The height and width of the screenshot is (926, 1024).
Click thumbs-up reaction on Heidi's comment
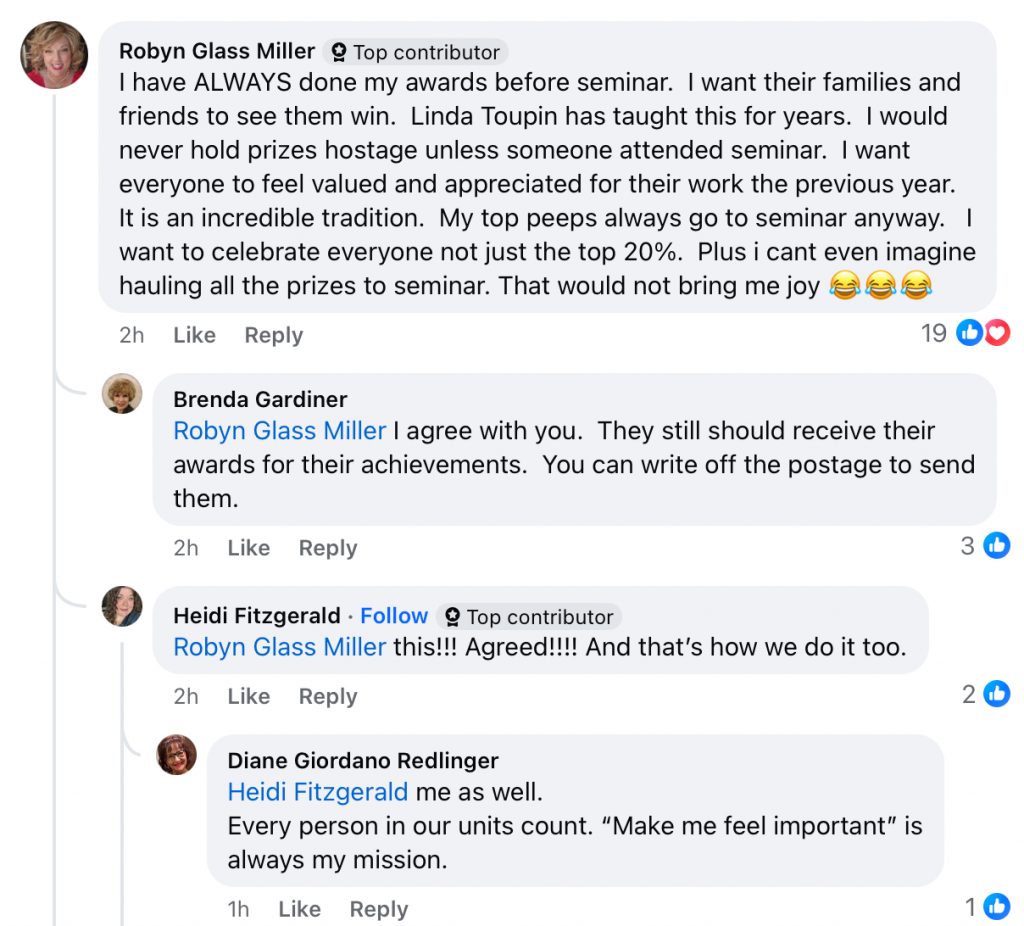(x=997, y=693)
